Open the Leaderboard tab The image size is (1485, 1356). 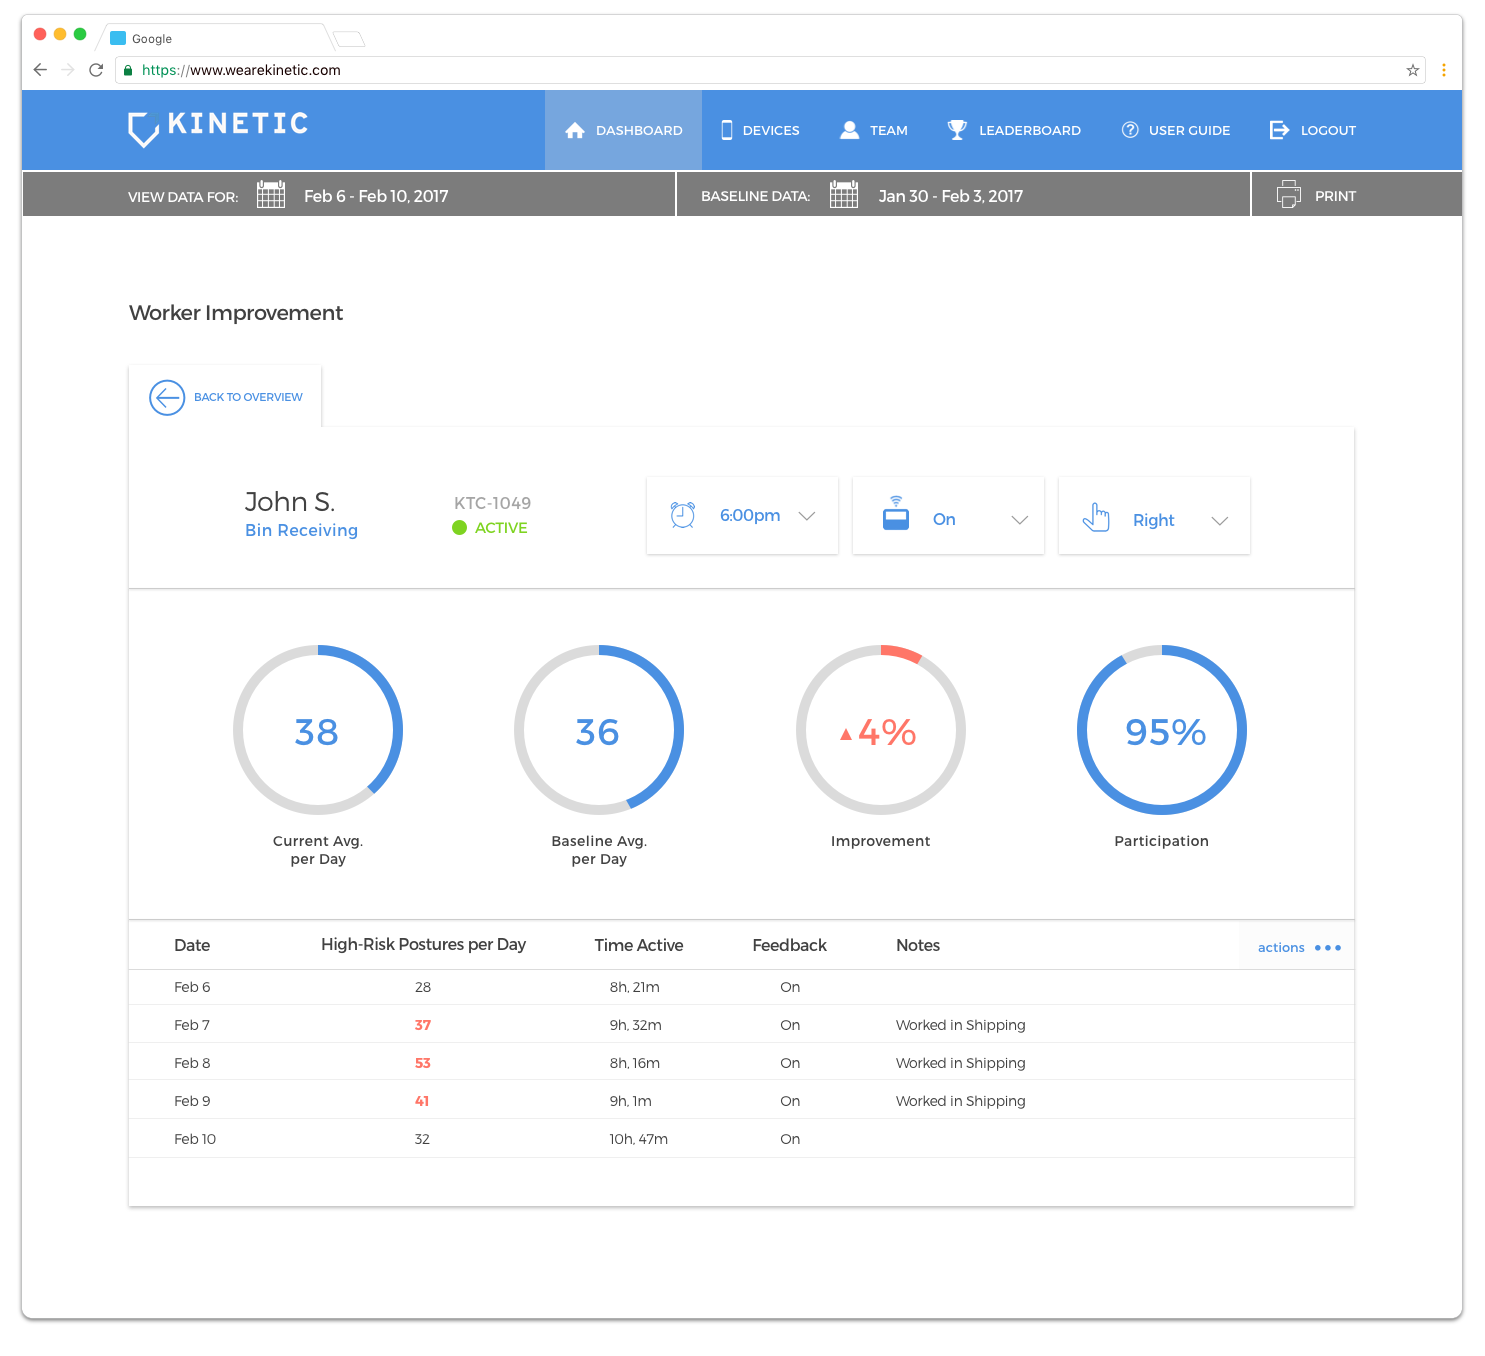pos(1014,130)
